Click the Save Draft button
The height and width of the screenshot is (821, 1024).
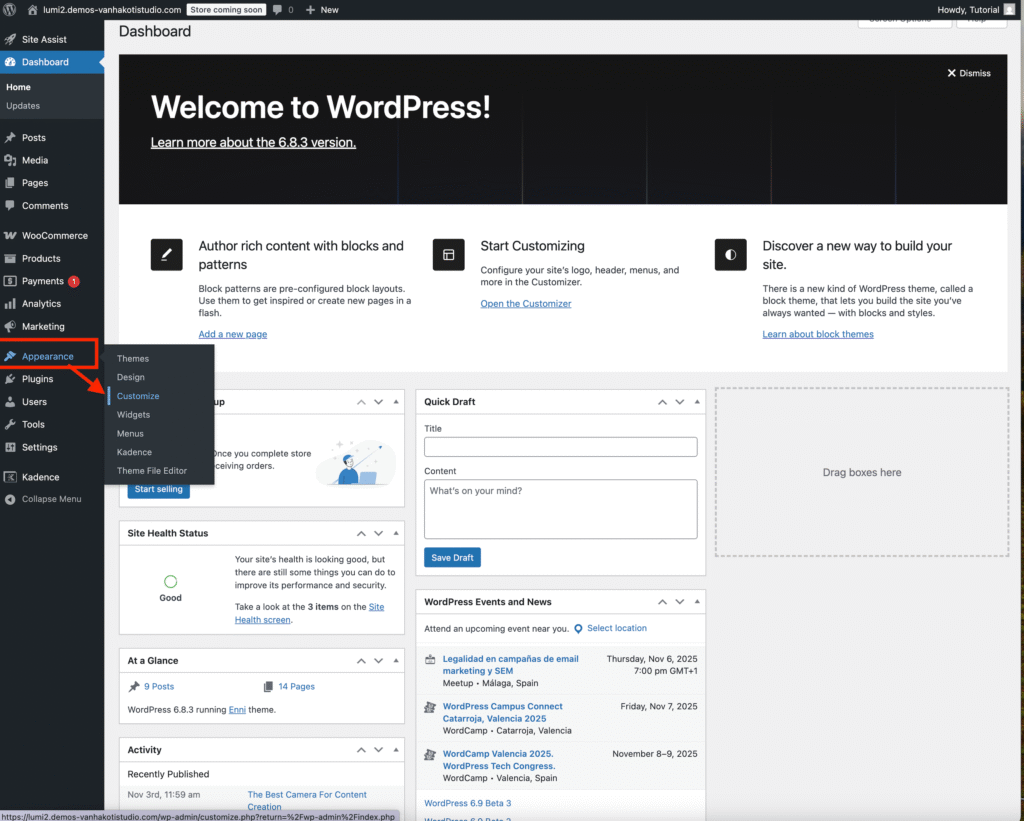(452, 557)
